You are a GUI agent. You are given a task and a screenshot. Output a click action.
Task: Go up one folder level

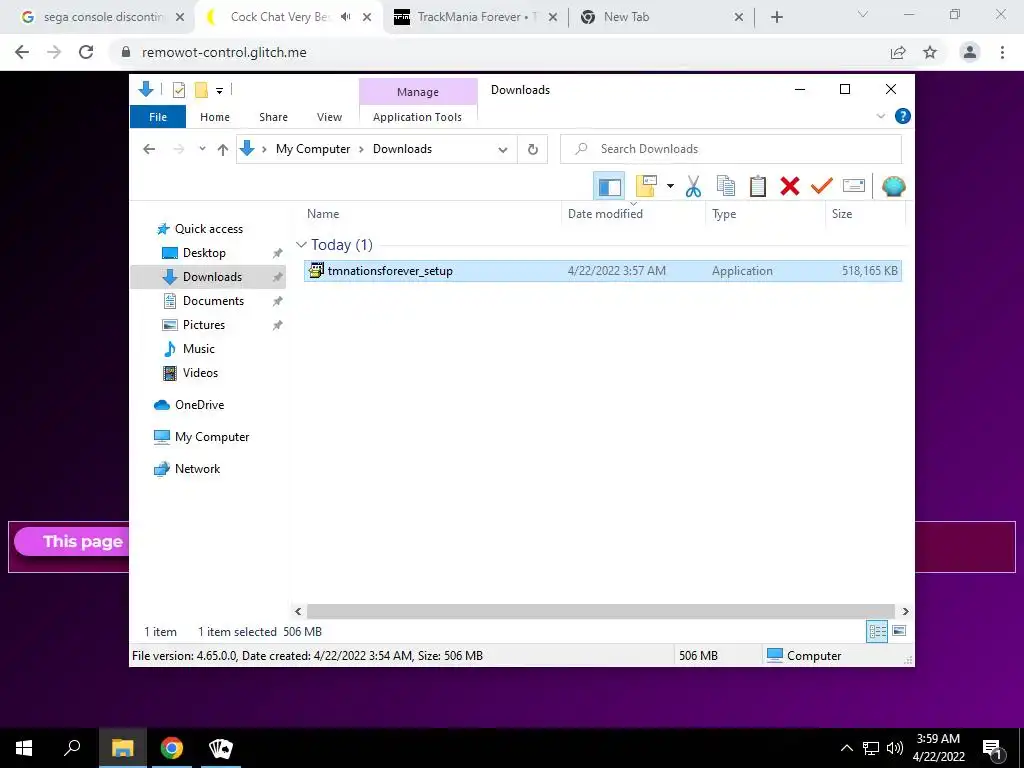pyautogui.click(x=223, y=150)
